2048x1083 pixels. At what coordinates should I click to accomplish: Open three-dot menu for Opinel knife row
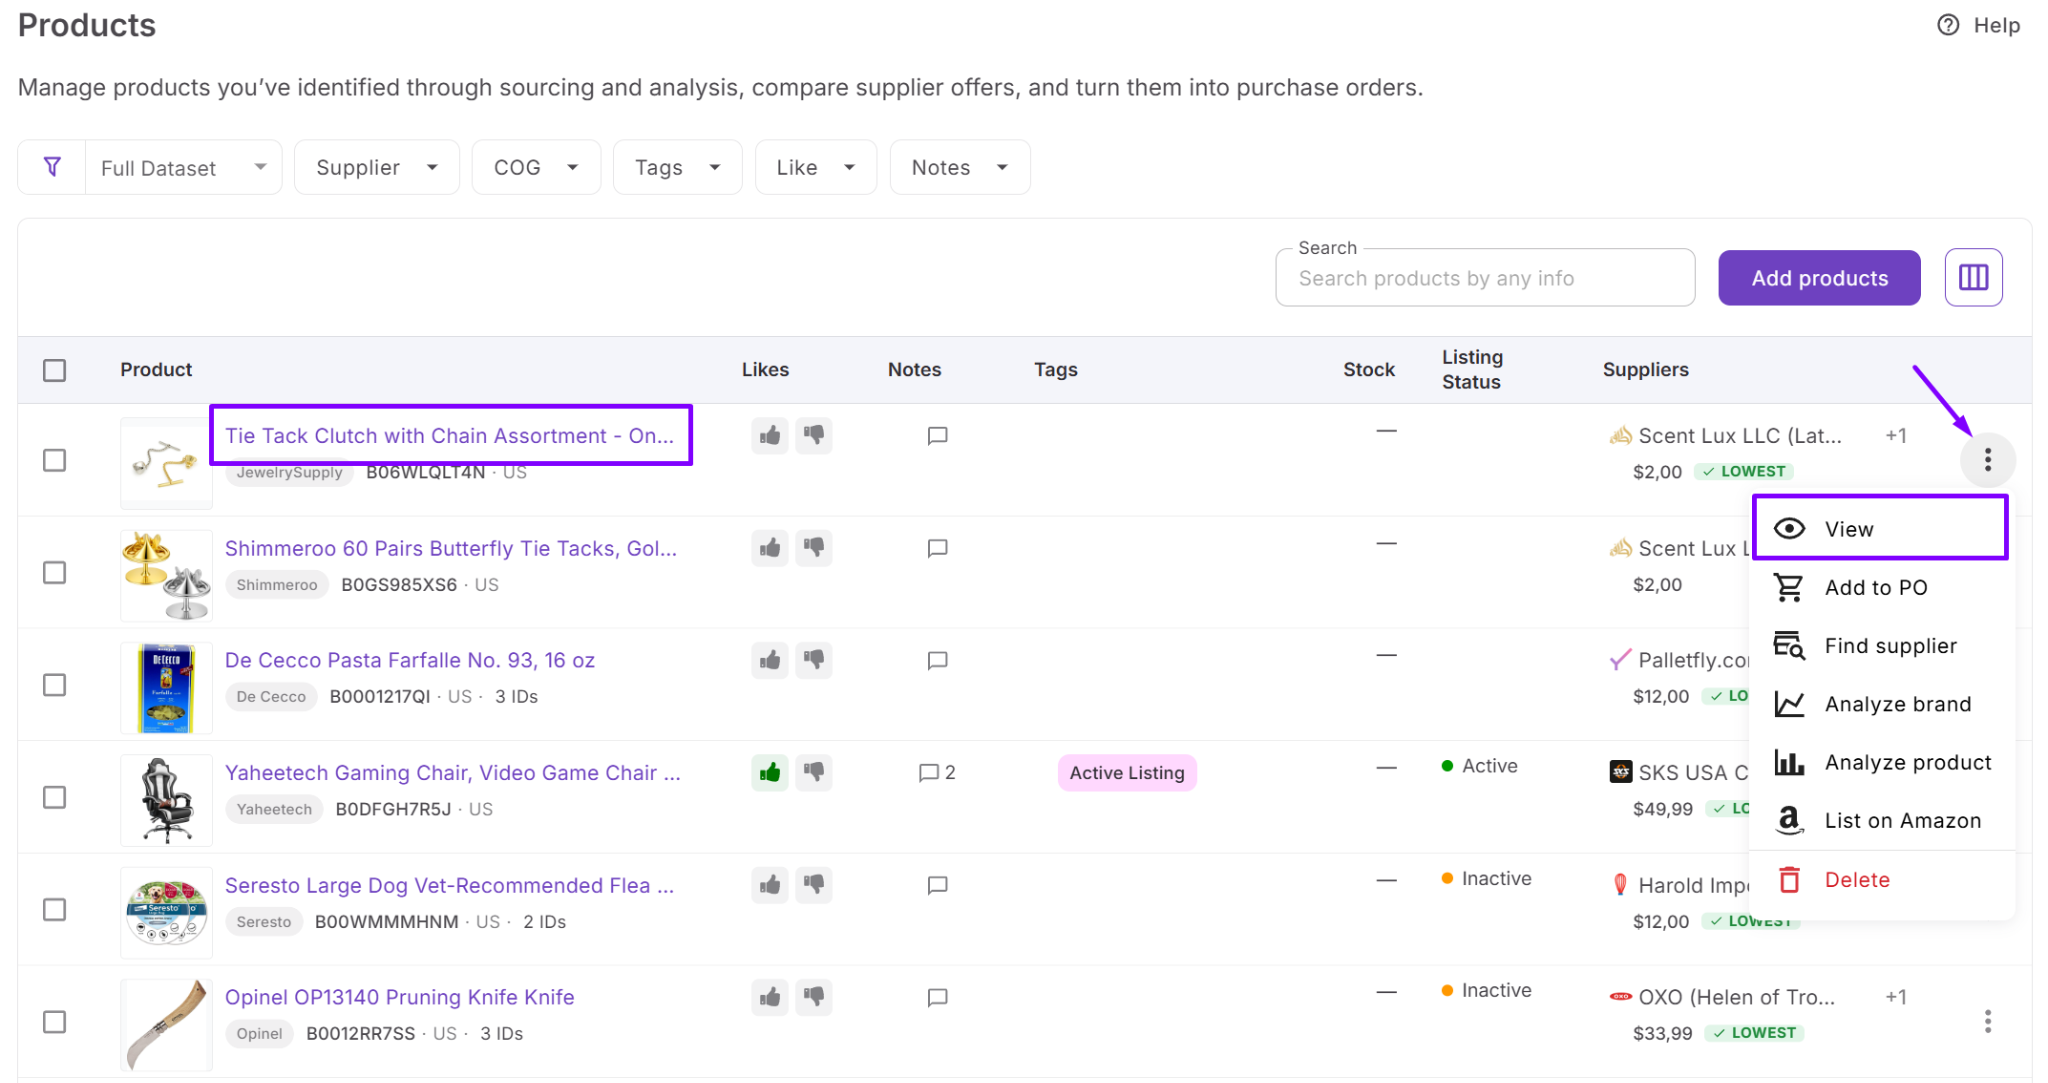point(1987,1021)
